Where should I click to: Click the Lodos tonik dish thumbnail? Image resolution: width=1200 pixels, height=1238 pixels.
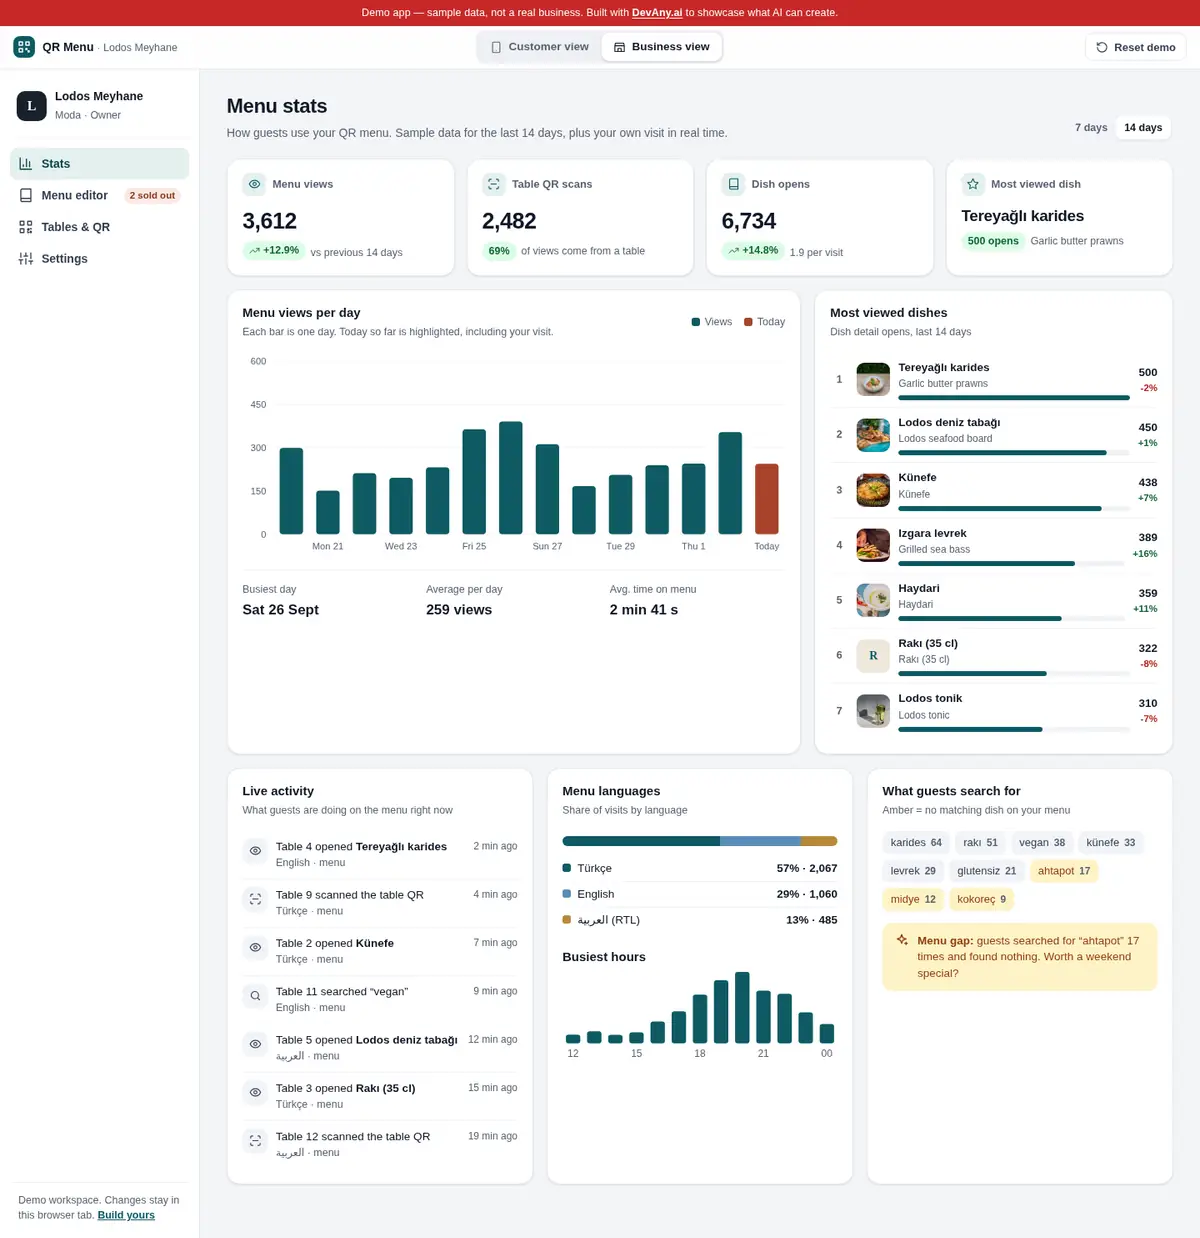[873, 711]
